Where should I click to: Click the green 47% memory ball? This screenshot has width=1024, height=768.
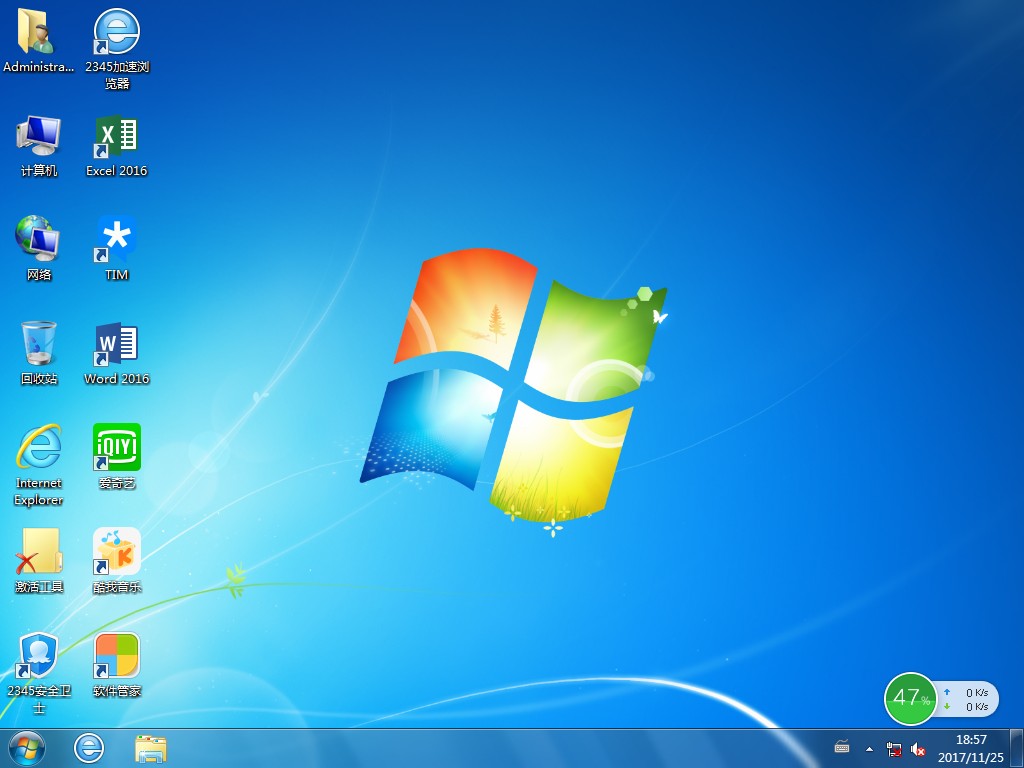click(x=910, y=699)
